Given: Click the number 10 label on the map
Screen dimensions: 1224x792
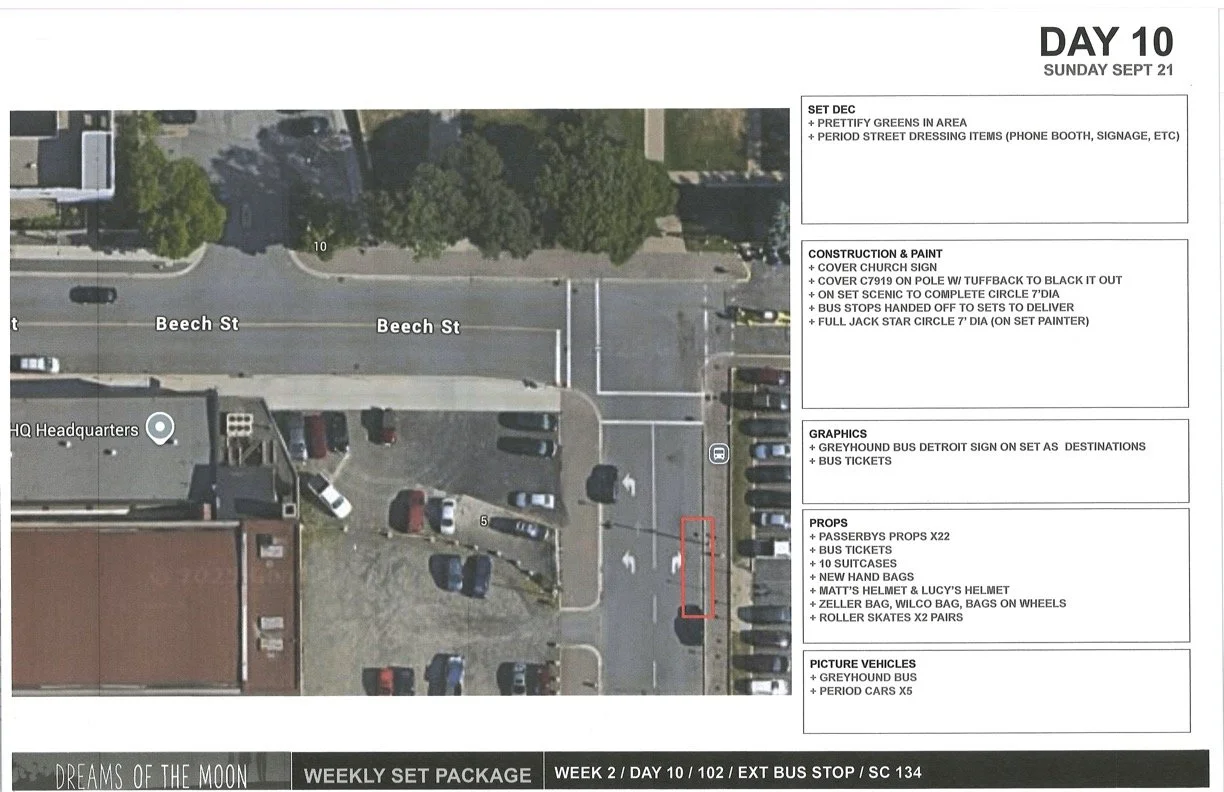Looking at the screenshot, I should tap(320, 246).
